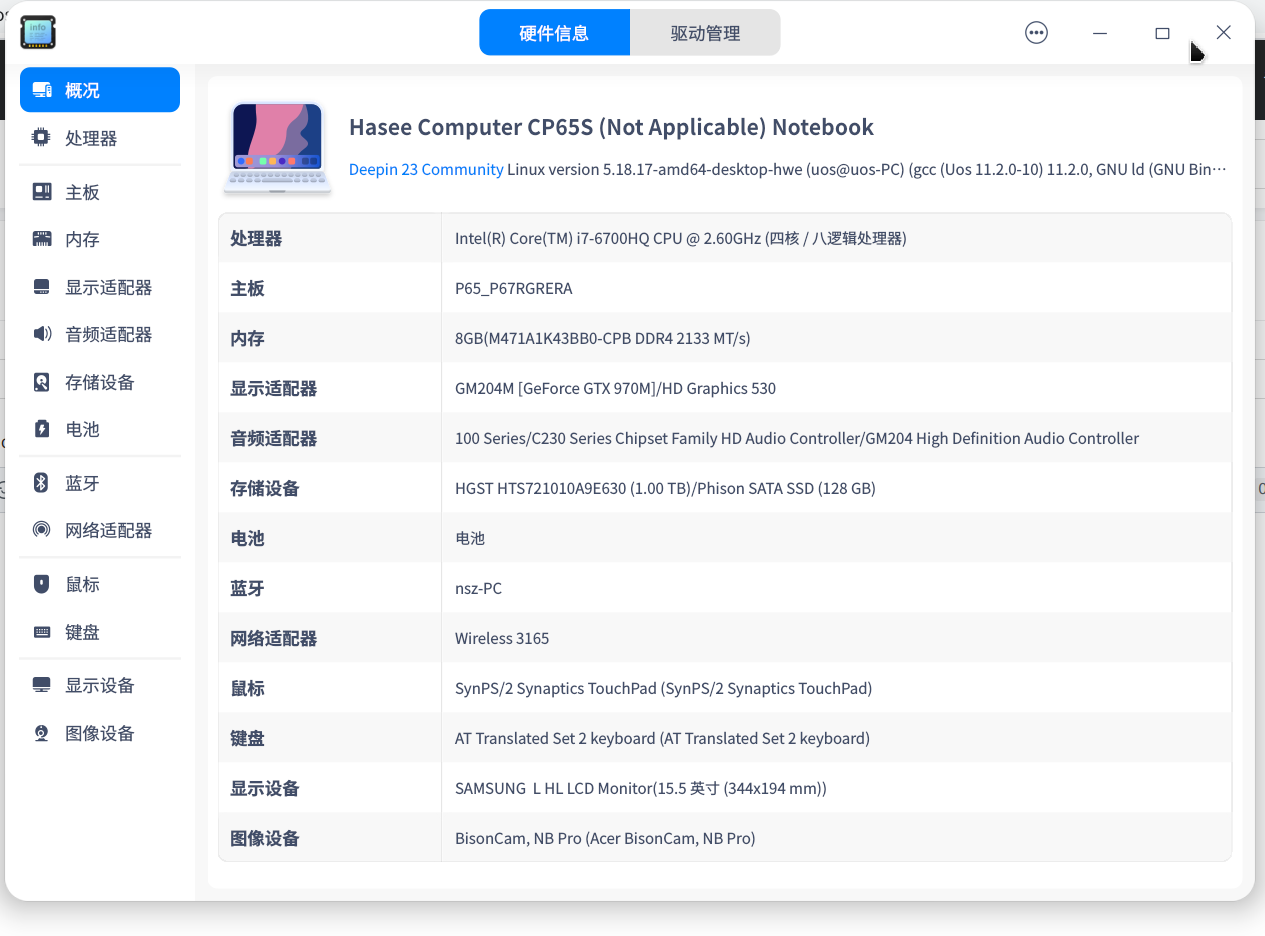Click the 100 Series/C230 HD Audio Controller value
Image resolution: width=1265 pixels, height=936 pixels.
(x=797, y=438)
